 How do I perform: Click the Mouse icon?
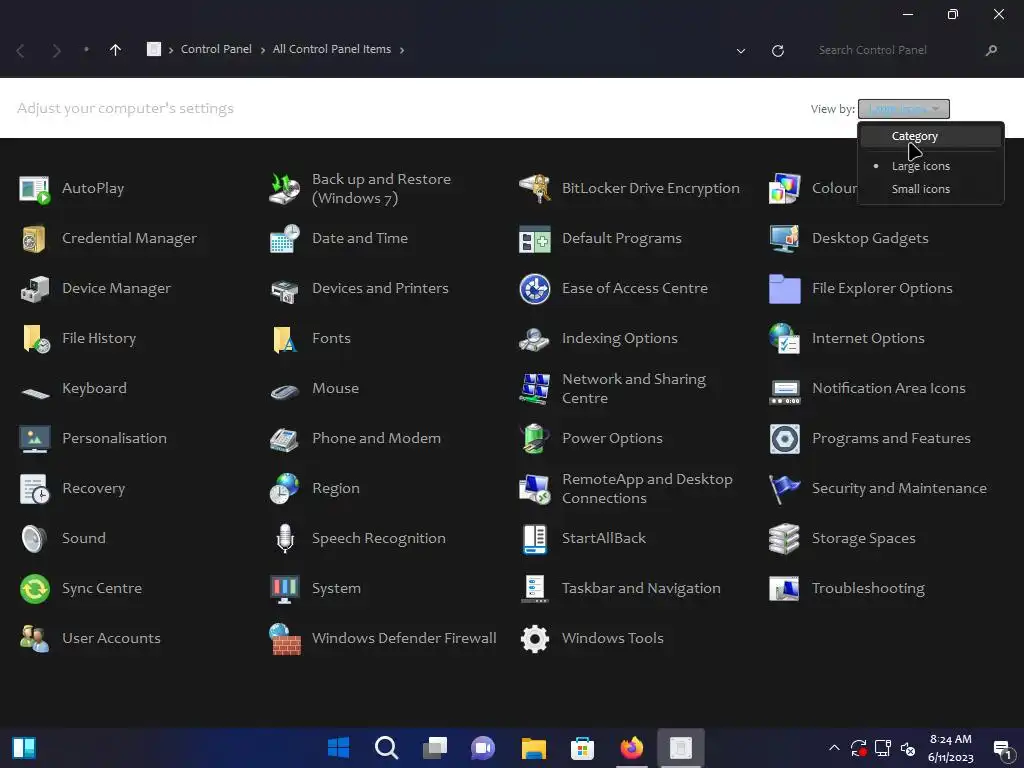[285, 391]
